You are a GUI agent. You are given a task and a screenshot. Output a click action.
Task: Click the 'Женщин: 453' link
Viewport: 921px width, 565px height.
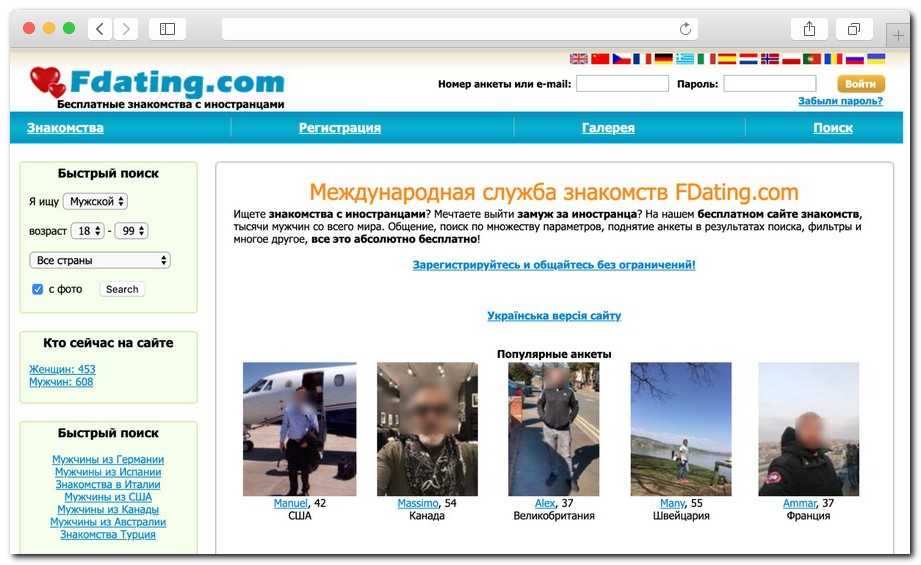(x=62, y=369)
